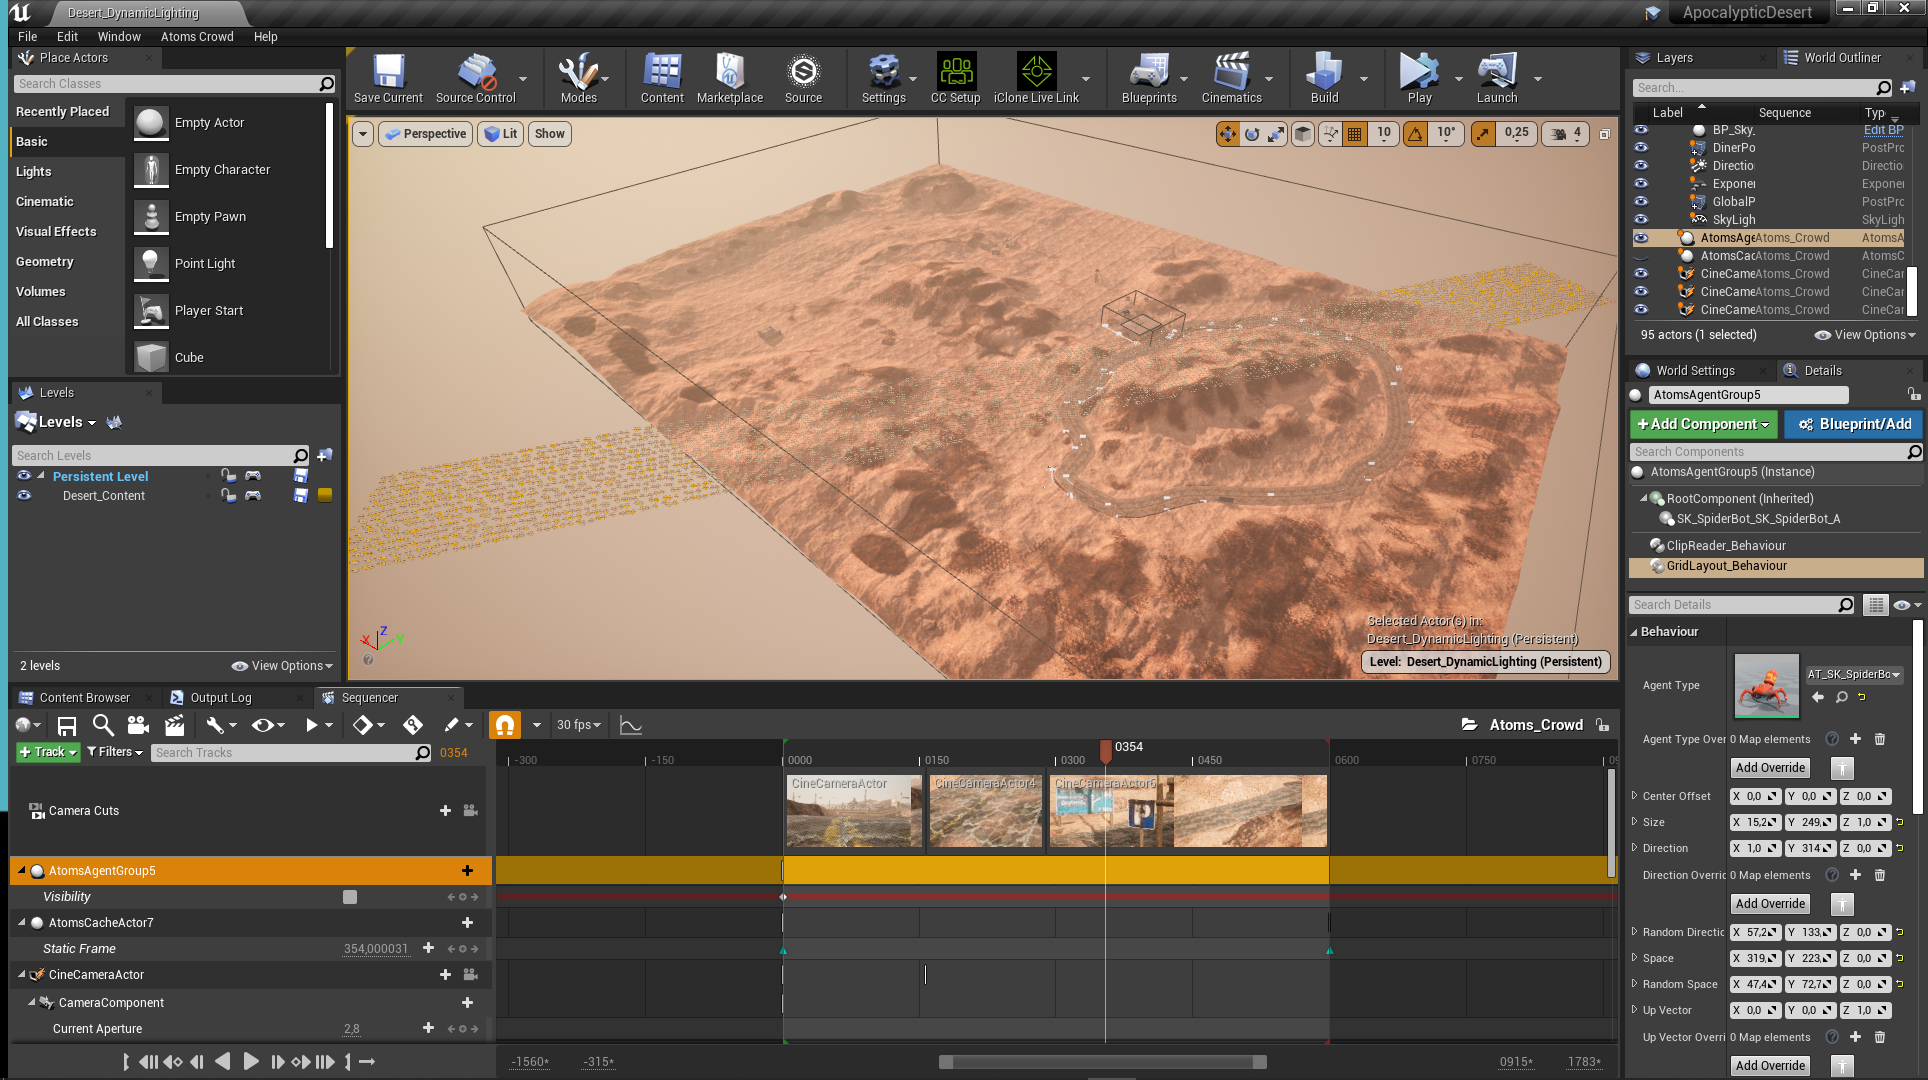Open the Settings gear icon

[x=884, y=78]
